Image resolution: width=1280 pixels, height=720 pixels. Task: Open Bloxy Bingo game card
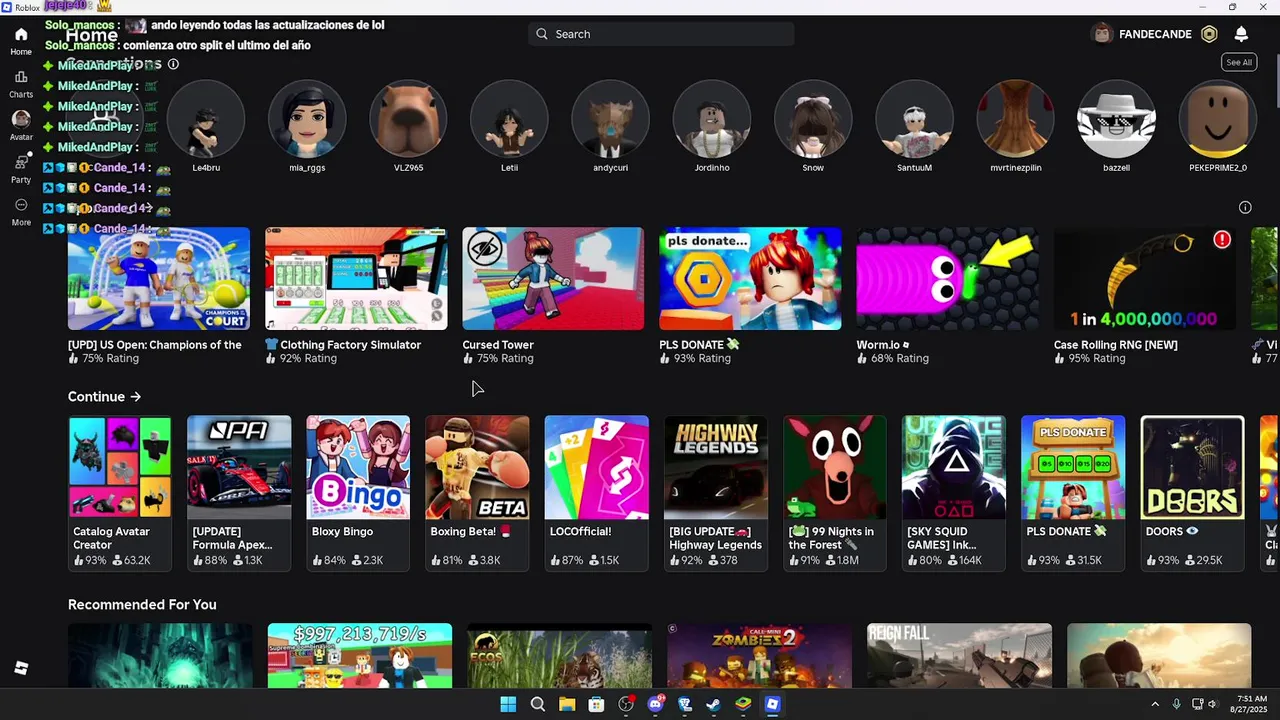coord(358,493)
